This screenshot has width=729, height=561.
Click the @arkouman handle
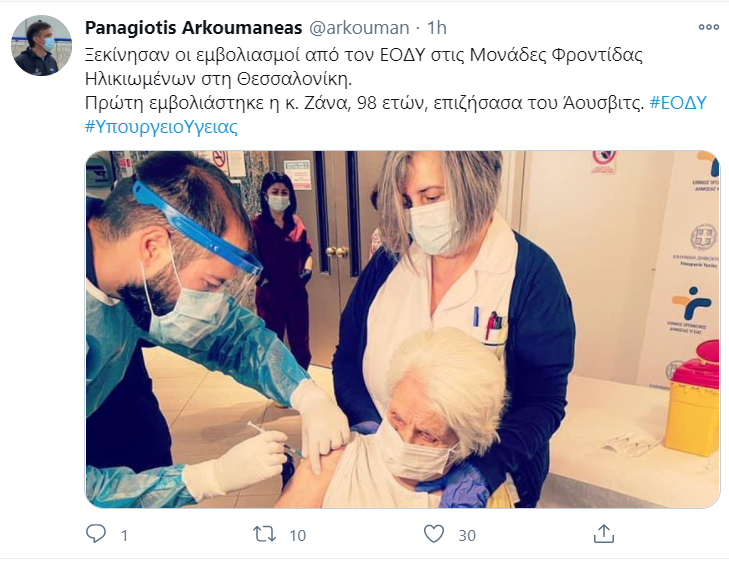(359, 28)
